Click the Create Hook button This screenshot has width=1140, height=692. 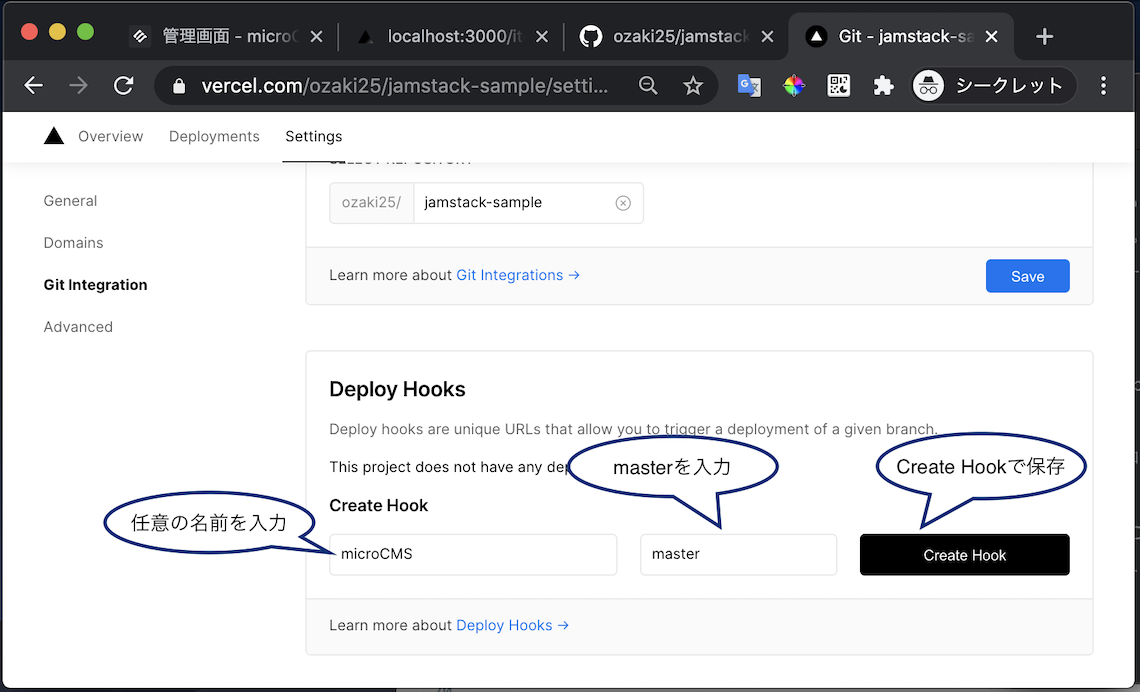pyautogui.click(x=964, y=555)
